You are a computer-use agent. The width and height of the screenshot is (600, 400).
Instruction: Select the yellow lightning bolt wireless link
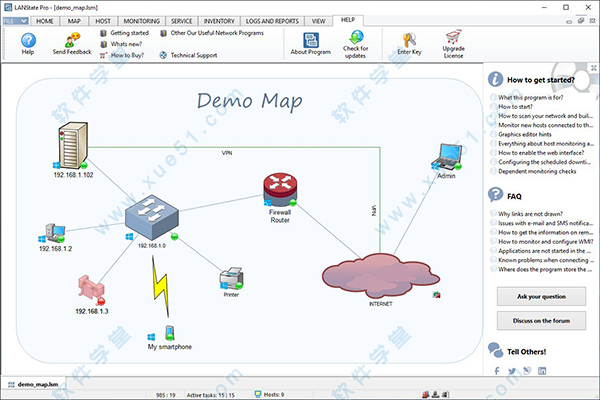[x=160, y=286]
